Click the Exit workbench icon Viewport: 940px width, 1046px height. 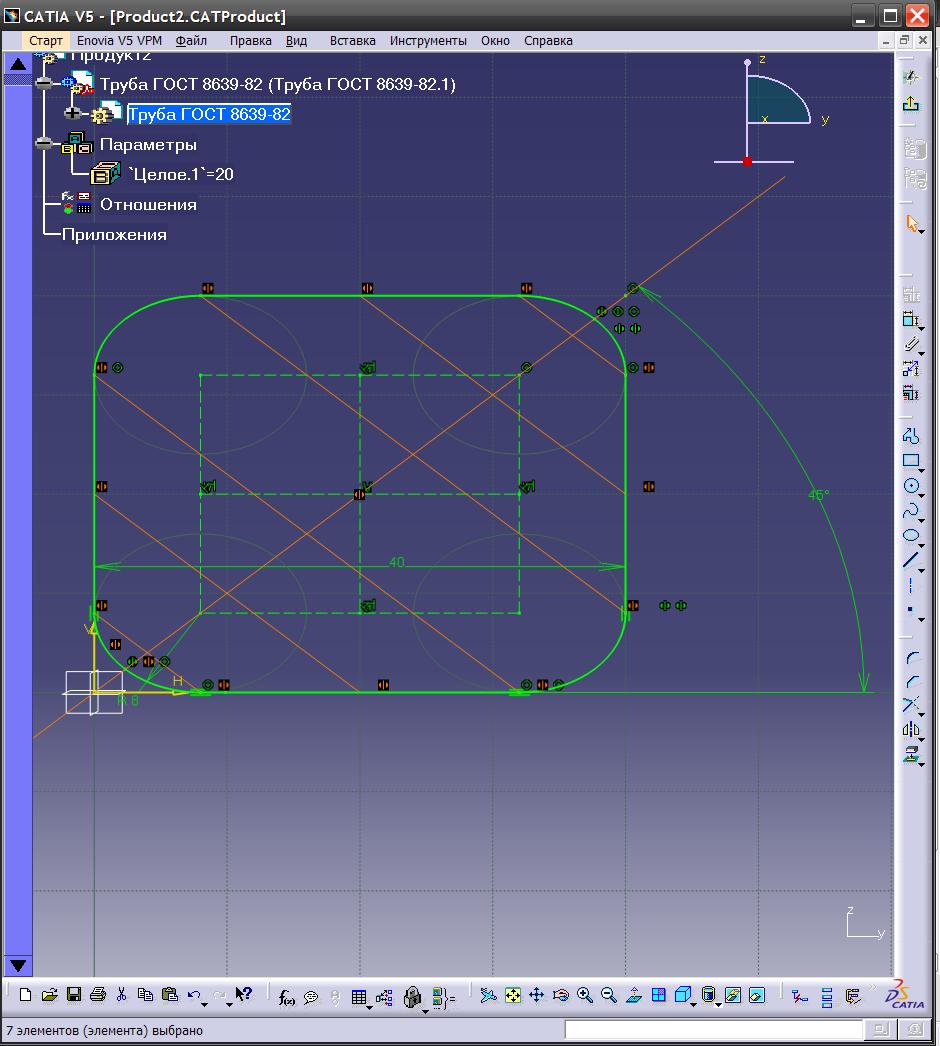tap(911, 103)
